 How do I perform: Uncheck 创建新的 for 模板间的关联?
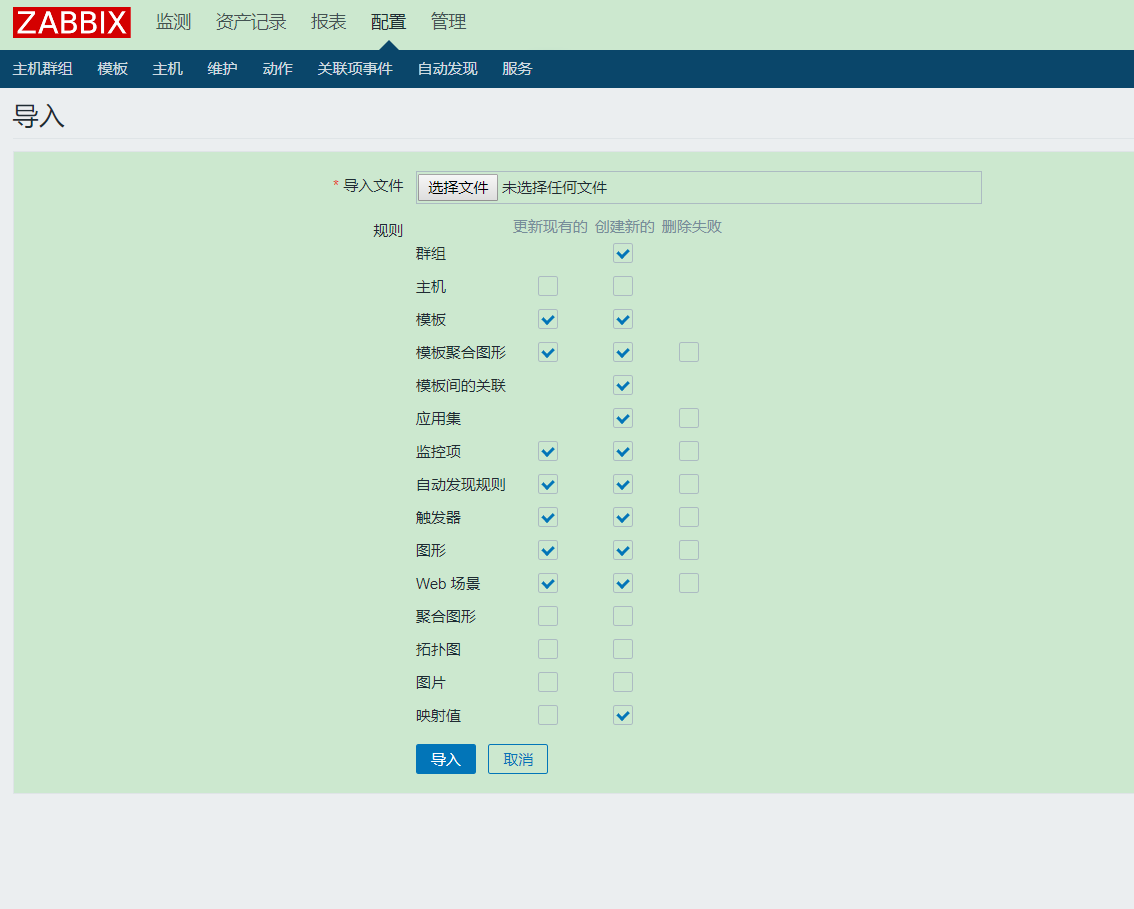pos(623,385)
